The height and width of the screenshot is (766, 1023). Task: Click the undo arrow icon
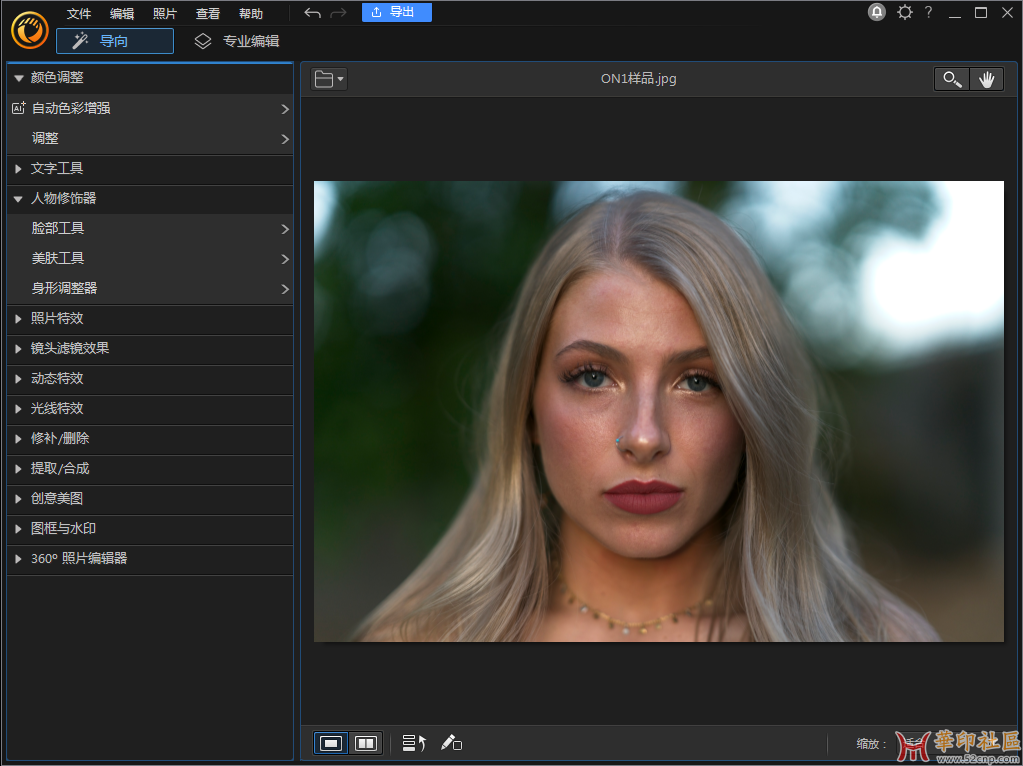tap(313, 13)
